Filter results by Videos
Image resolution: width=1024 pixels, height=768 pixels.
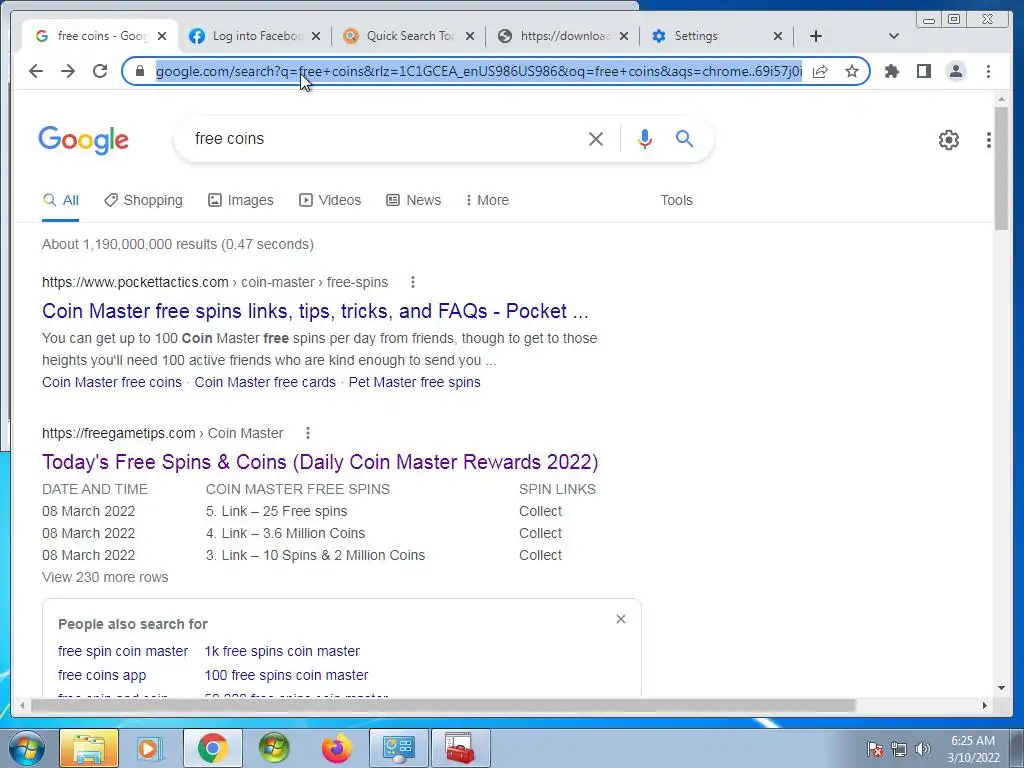pos(330,200)
